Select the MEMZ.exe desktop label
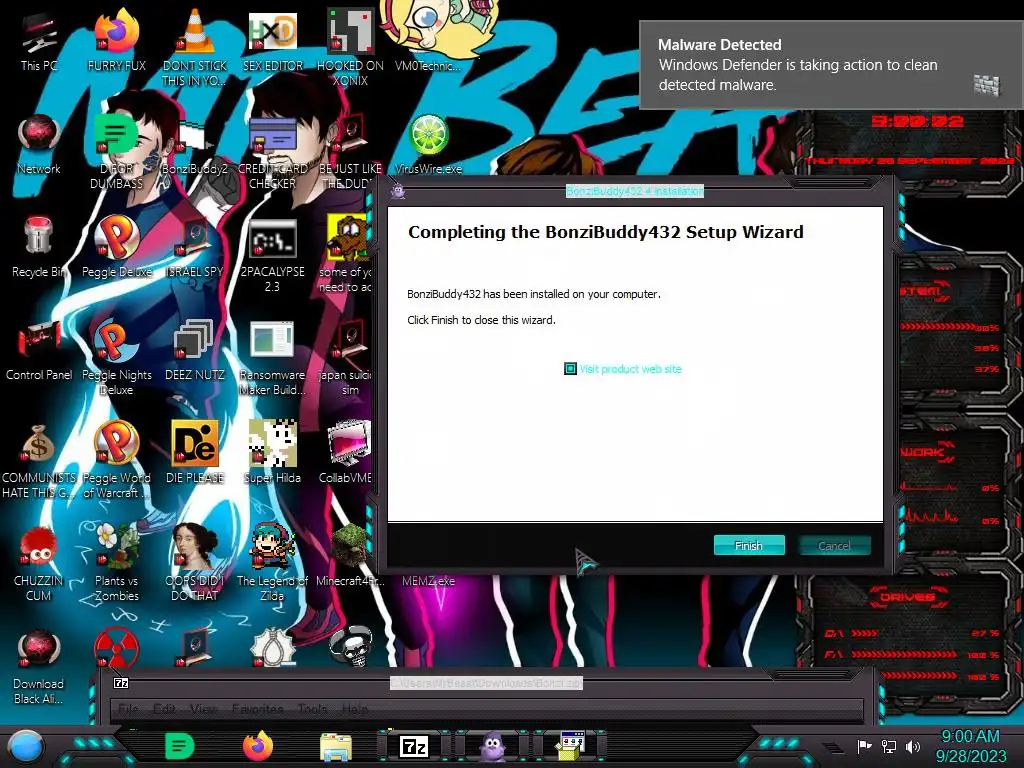Image resolution: width=1024 pixels, height=768 pixels. click(428, 581)
